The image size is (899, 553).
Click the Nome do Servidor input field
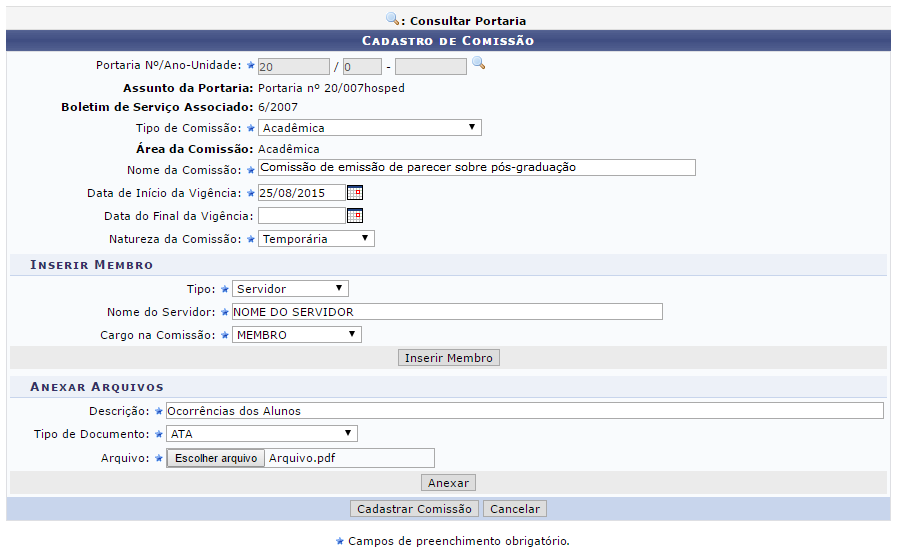[x=446, y=312]
